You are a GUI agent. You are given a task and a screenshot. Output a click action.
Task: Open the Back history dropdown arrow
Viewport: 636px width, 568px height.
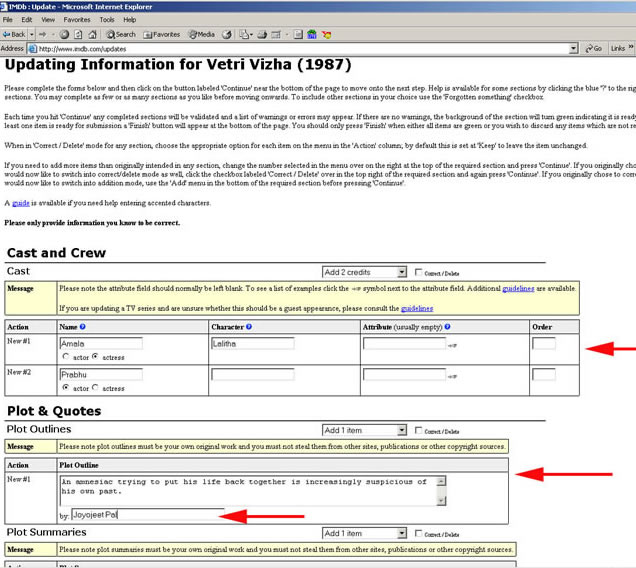tap(32, 34)
